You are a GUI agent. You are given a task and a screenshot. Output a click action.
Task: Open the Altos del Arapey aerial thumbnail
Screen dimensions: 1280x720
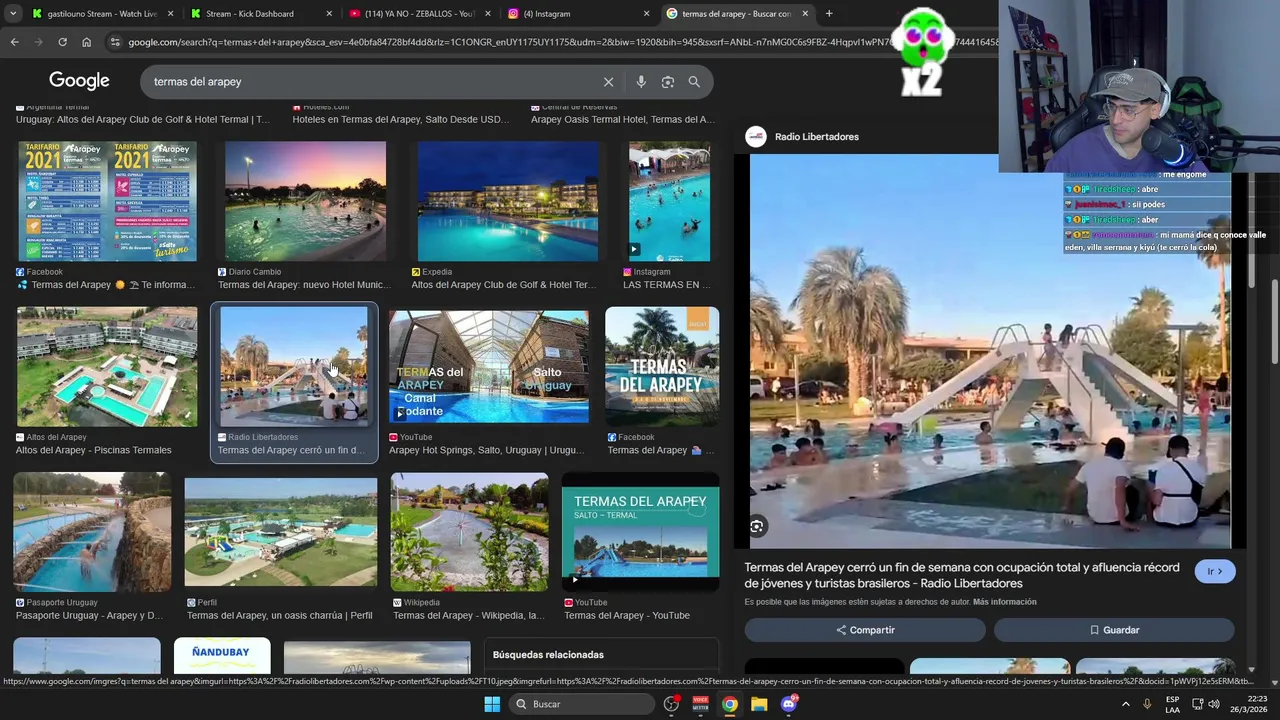pos(107,367)
